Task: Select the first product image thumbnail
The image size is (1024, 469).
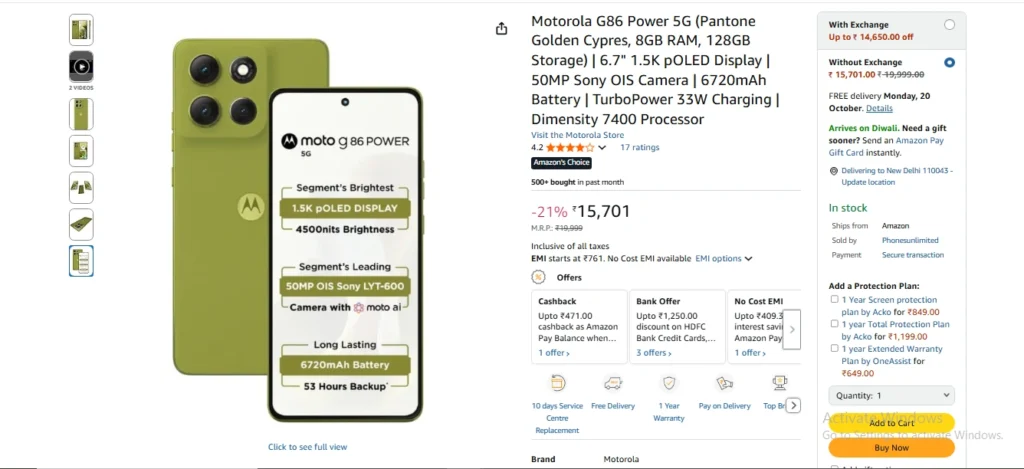Action: tap(81, 30)
